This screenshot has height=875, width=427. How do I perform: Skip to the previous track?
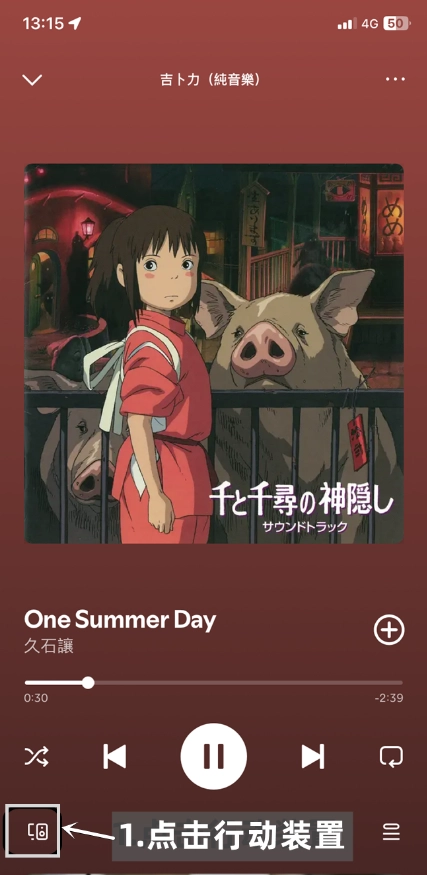tap(114, 757)
